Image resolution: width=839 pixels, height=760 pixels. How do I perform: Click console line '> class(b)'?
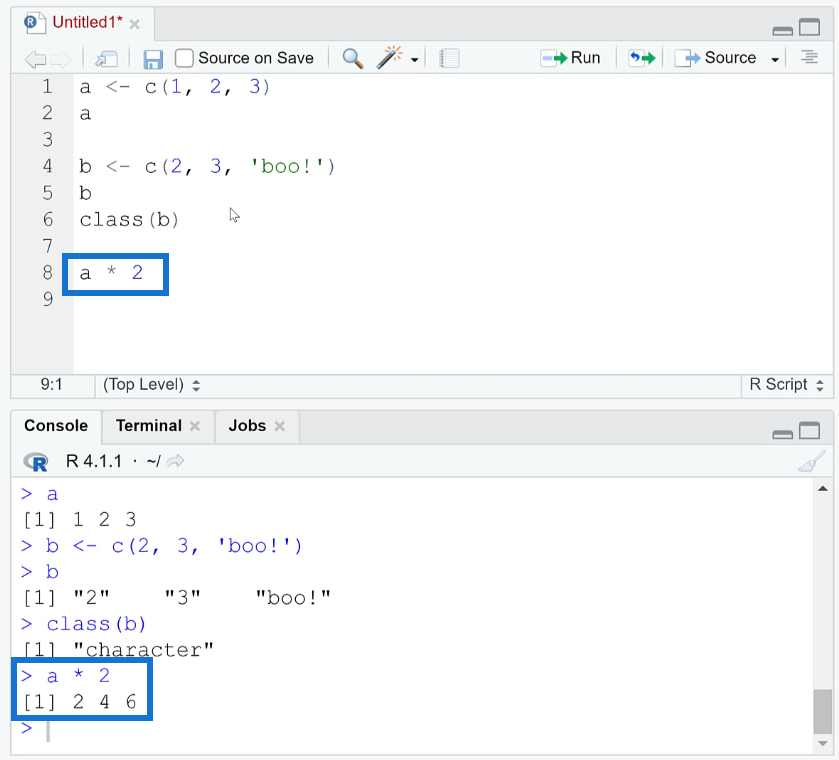coord(83,624)
